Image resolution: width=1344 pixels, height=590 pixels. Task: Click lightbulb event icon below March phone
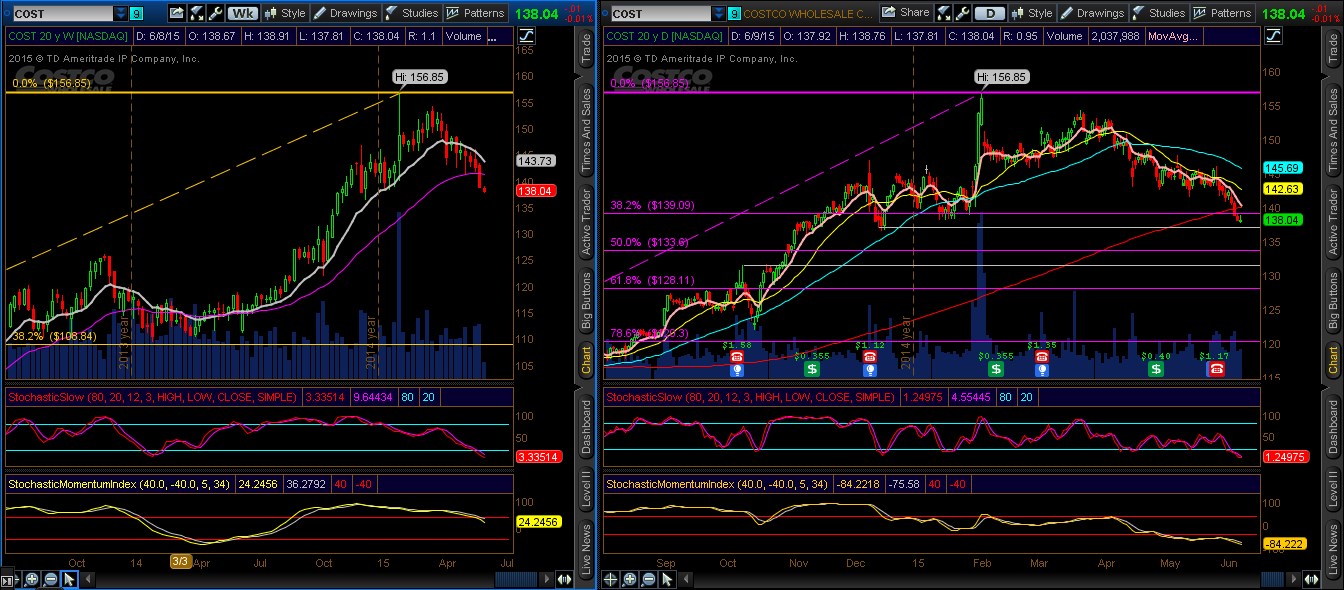click(1041, 369)
